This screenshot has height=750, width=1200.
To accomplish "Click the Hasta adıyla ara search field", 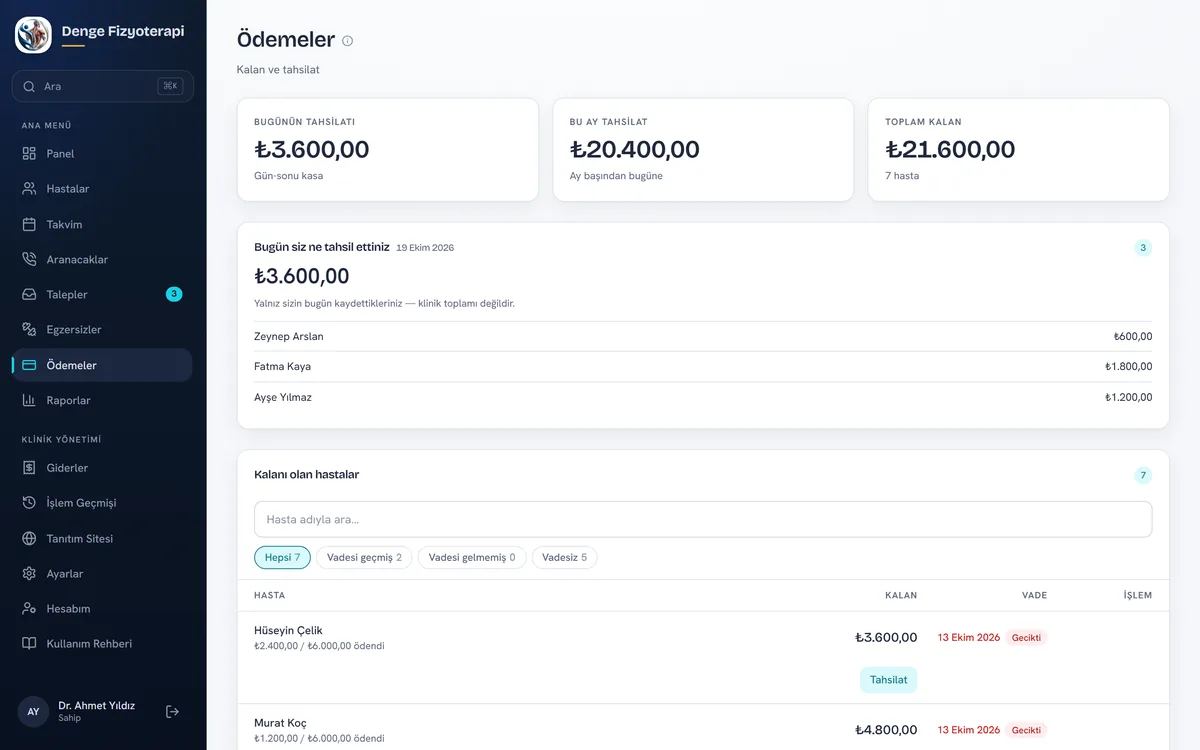I will coord(703,519).
